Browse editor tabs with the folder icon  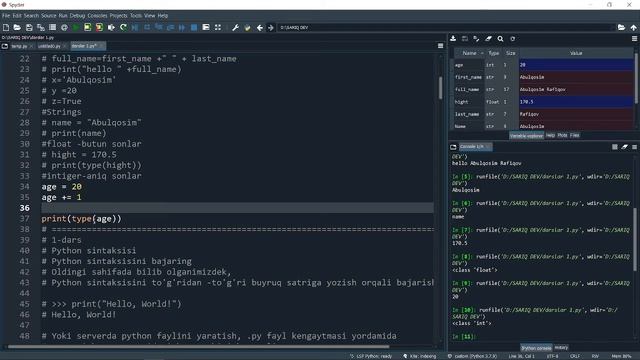pos(5,46)
